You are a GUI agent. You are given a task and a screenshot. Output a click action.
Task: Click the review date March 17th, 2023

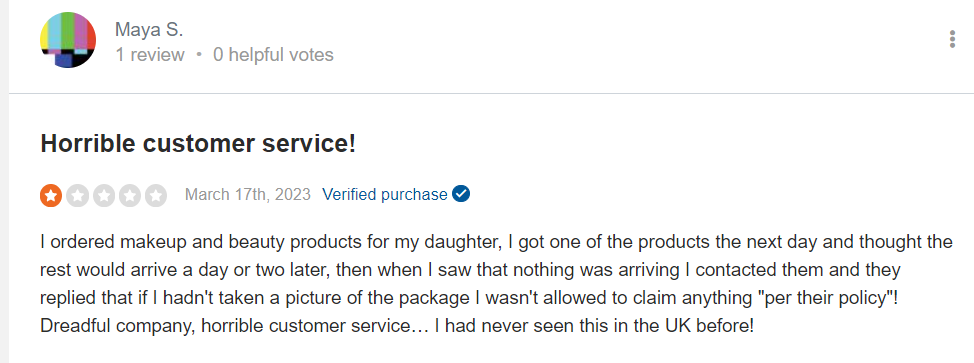tap(248, 195)
